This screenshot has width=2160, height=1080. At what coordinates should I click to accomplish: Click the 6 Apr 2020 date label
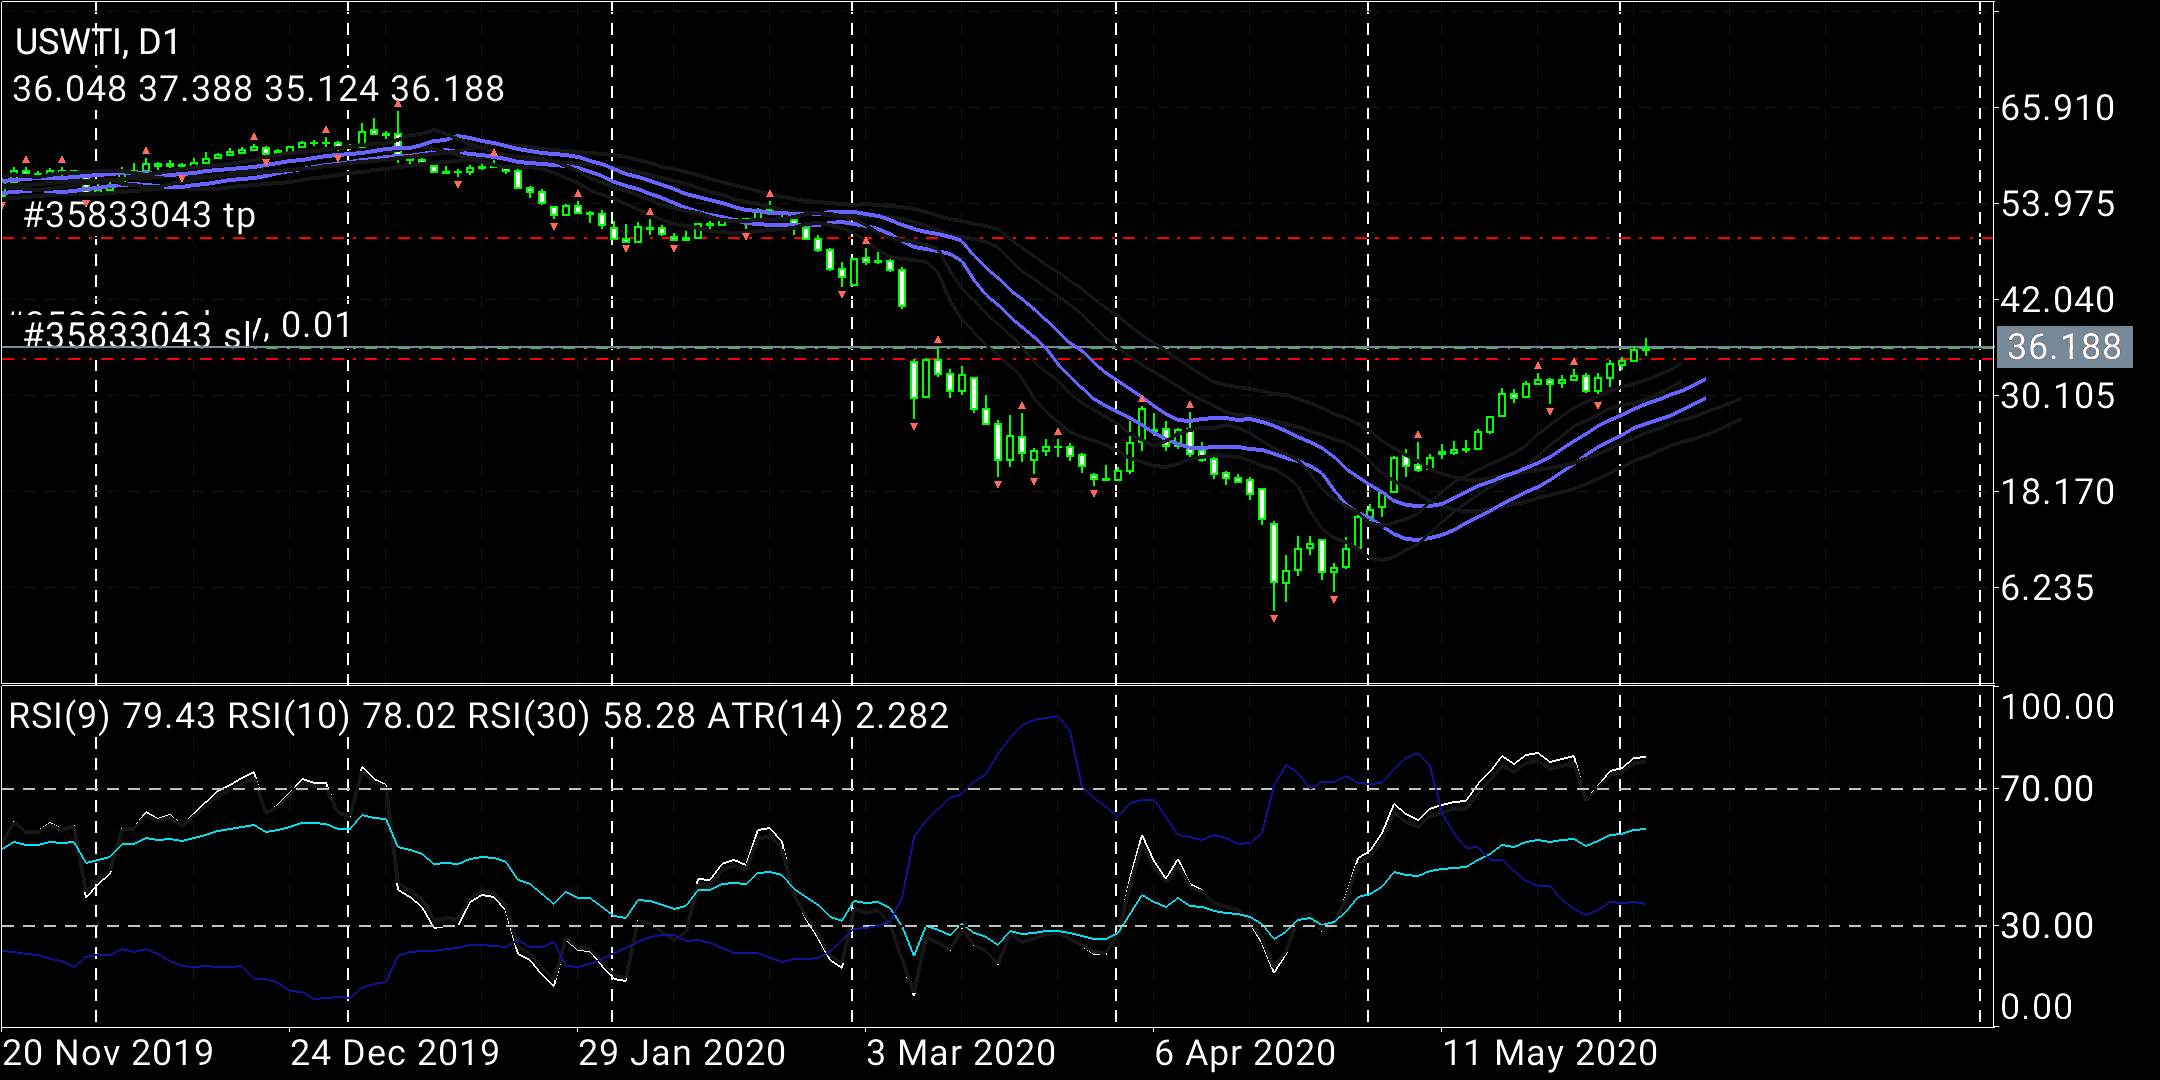(1245, 1053)
